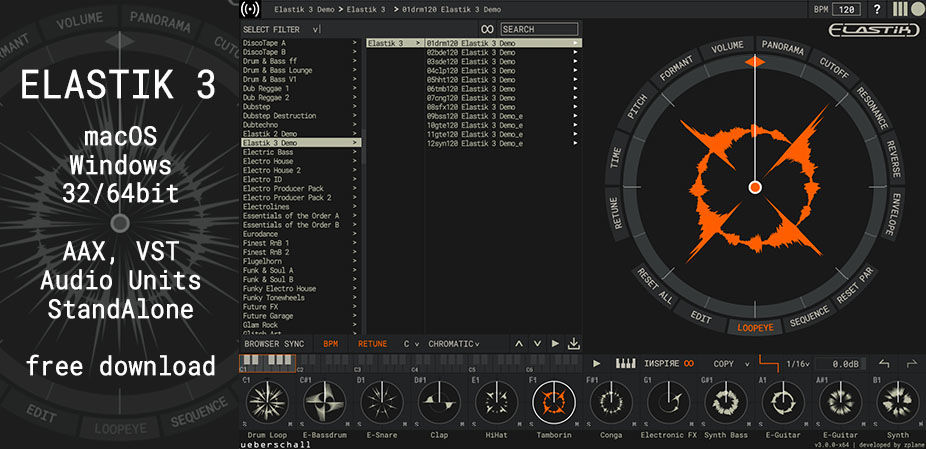Screen dimensions: 926x449
Task: Click the browser down arrow icon
Action: [x=537, y=344]
